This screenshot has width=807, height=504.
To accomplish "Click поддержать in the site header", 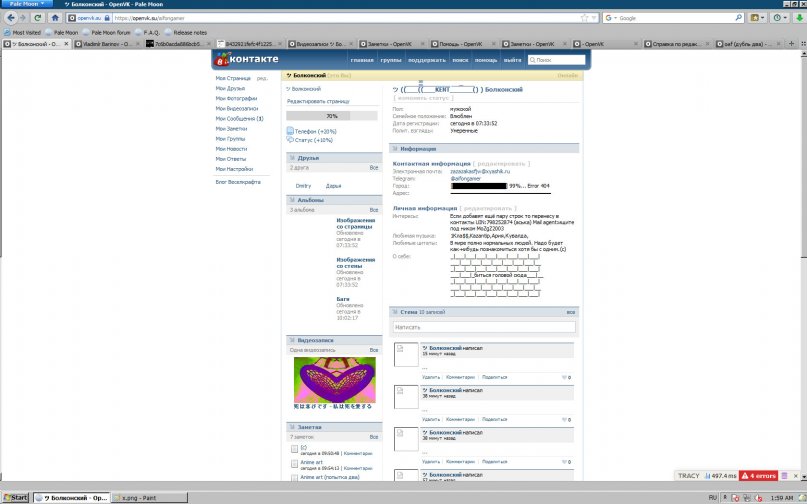I will pyautogui.click(x=427, y=60).
